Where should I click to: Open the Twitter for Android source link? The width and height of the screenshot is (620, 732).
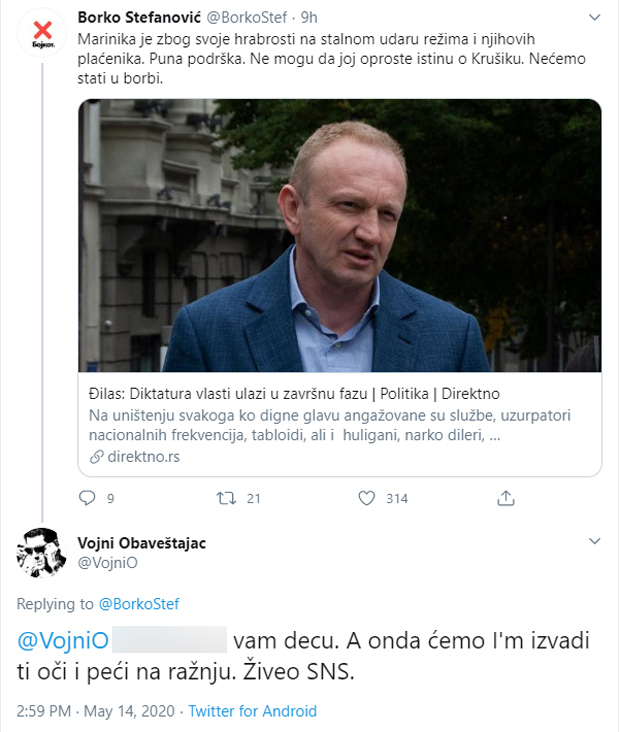click(252, 711)
